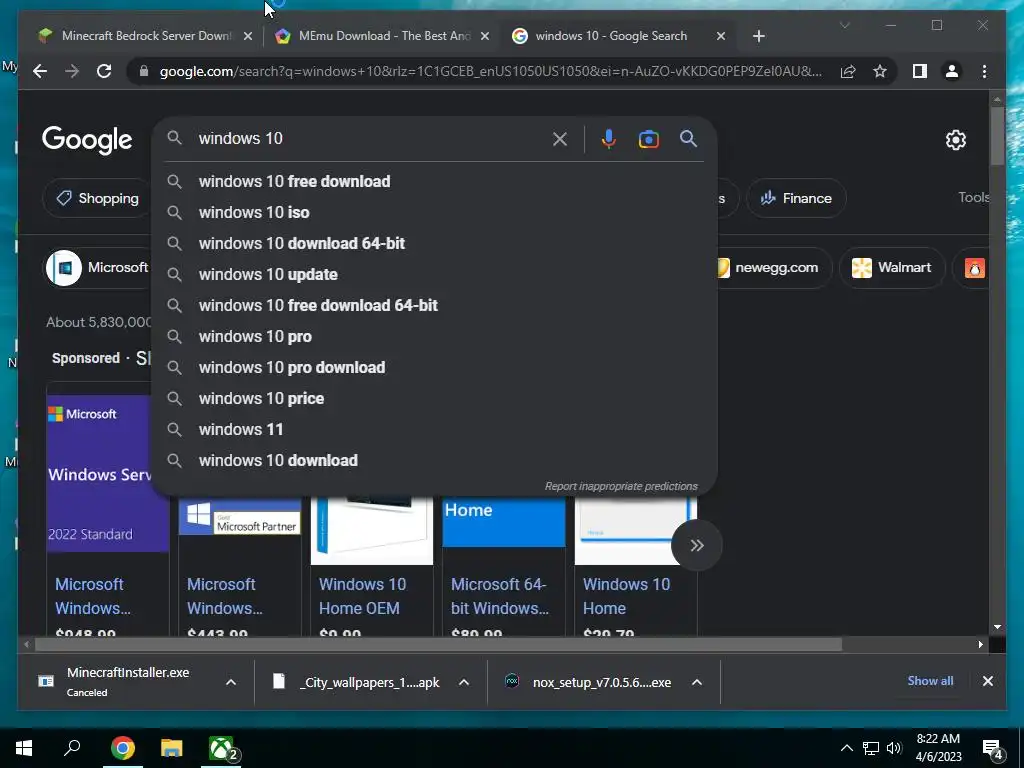Open Chrome side panel
Screen dimensions: 1024x768
(x=920, y=71)
